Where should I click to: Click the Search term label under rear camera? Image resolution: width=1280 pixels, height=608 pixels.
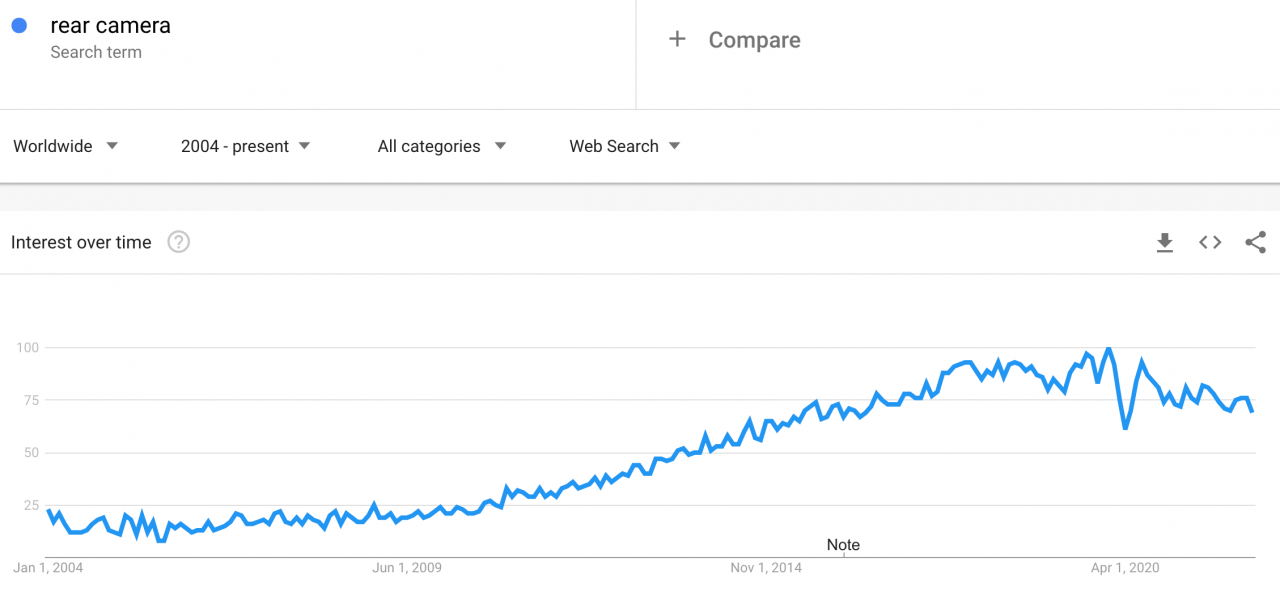pos(96,52)
